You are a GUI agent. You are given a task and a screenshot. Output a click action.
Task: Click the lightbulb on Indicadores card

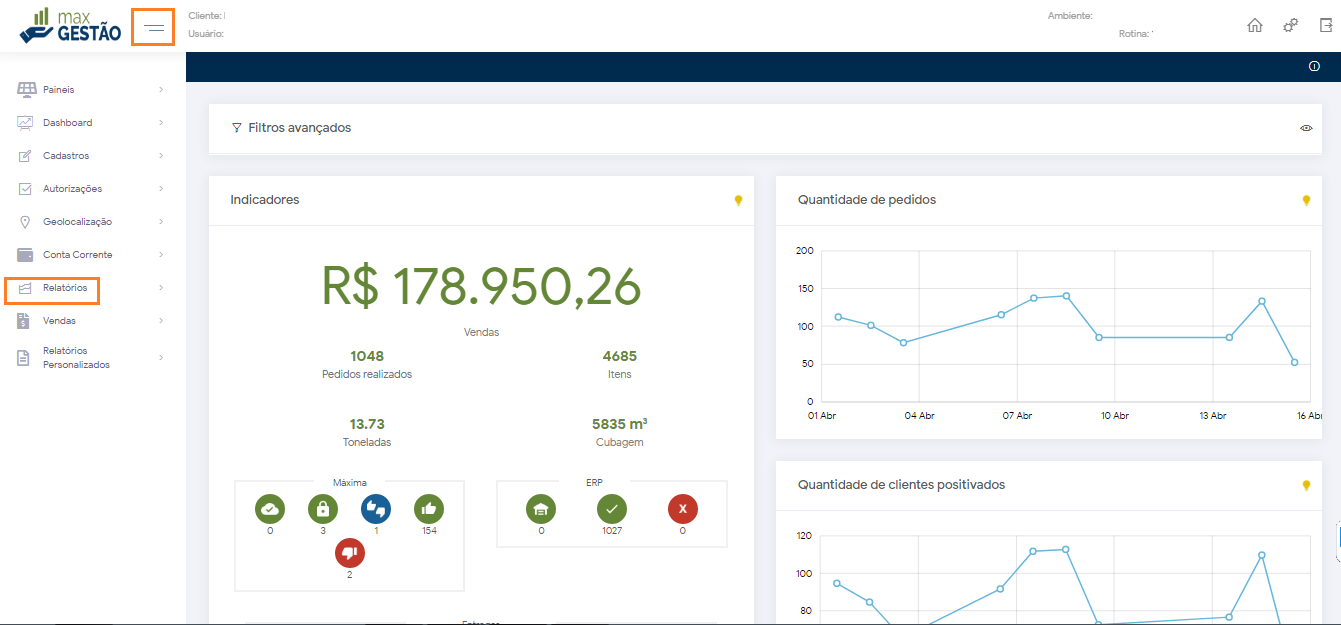tap(738, 200)
